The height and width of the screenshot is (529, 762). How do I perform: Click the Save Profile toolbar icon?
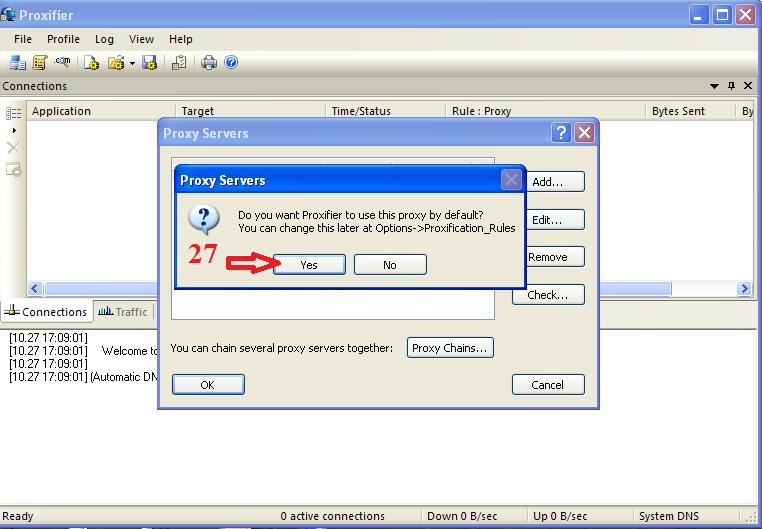(150, 63)
